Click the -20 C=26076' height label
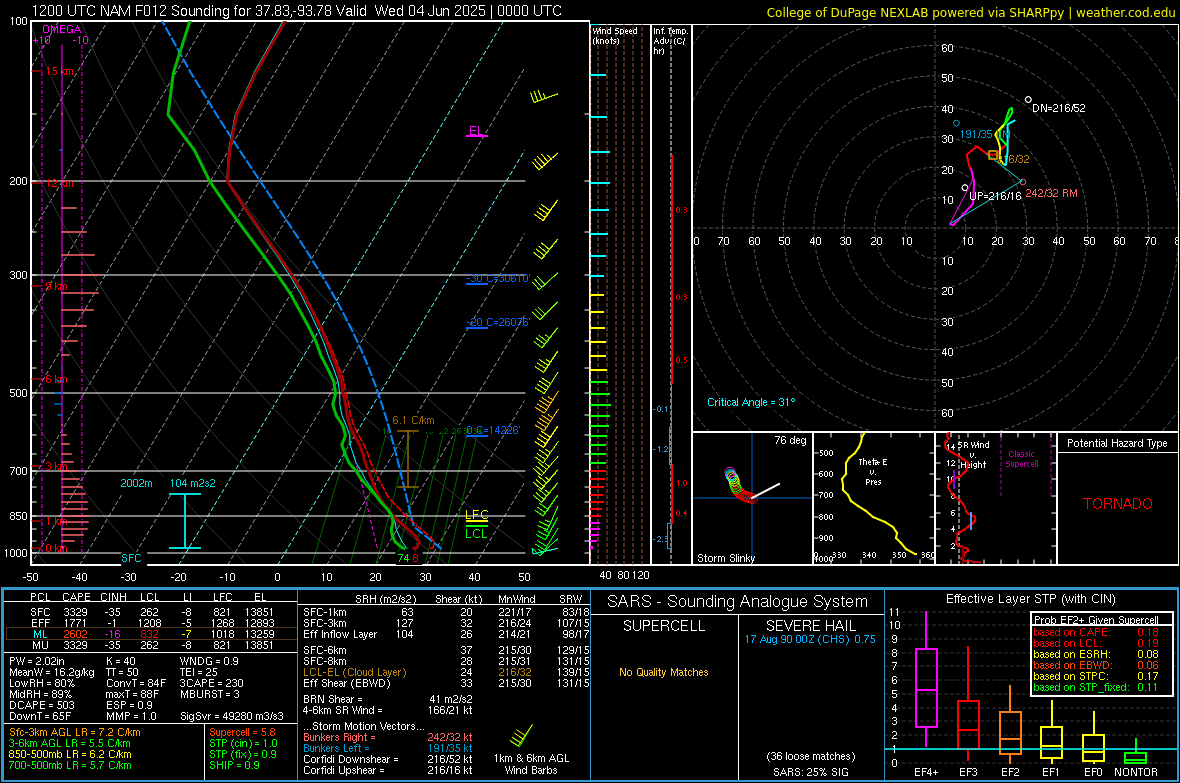This screenshot has height=783, width=1180. pyautogui.click(x=498, y=322)
